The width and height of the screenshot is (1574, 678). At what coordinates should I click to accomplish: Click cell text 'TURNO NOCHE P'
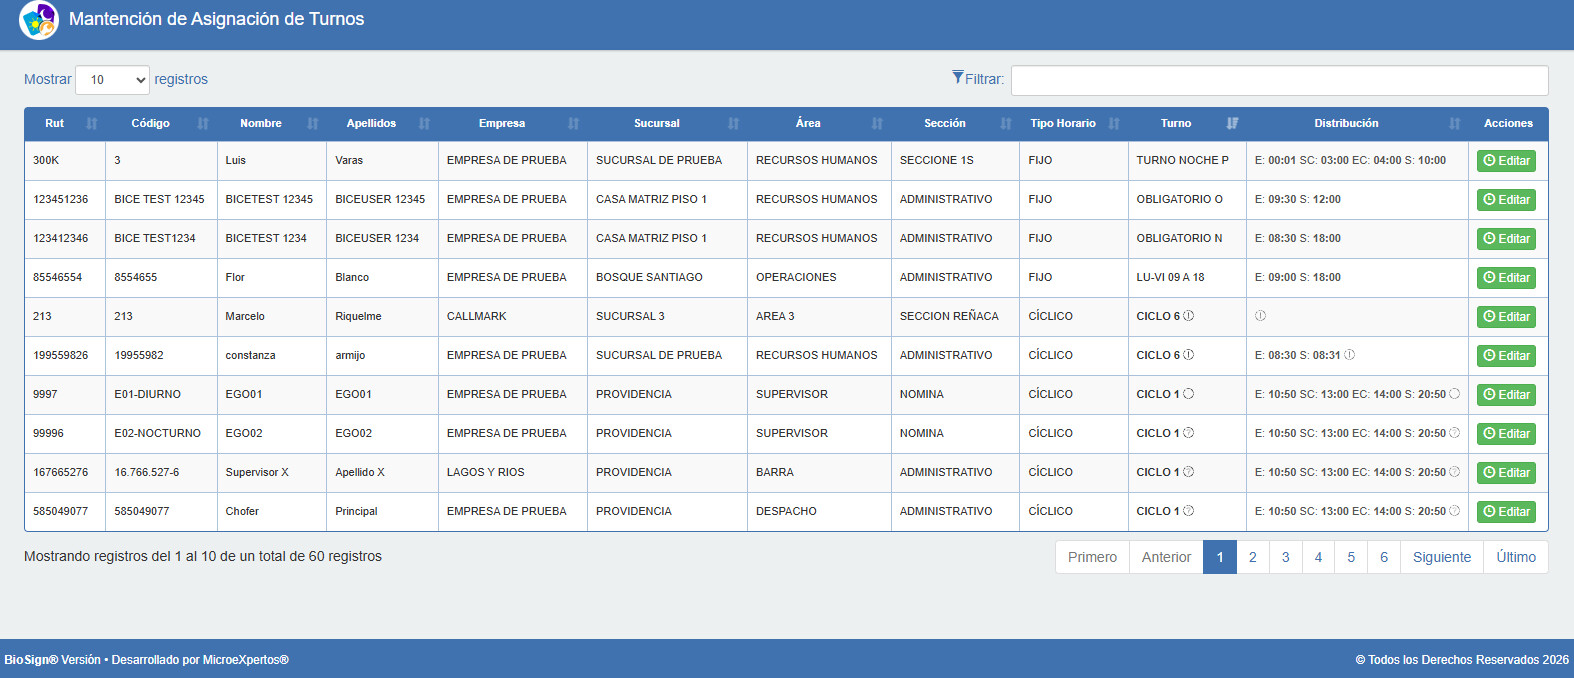click(1182, 160)
